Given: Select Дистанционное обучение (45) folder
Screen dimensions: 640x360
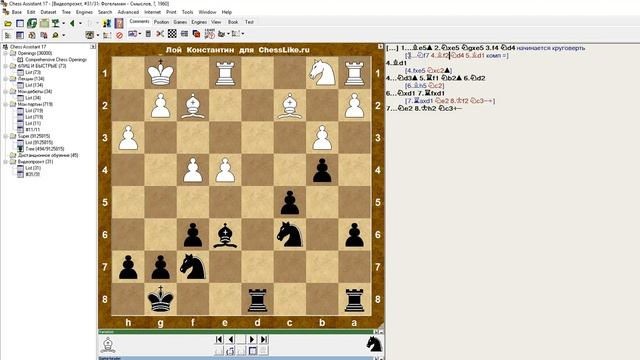Looking at the screenshot, I should (x=48, y=155).
